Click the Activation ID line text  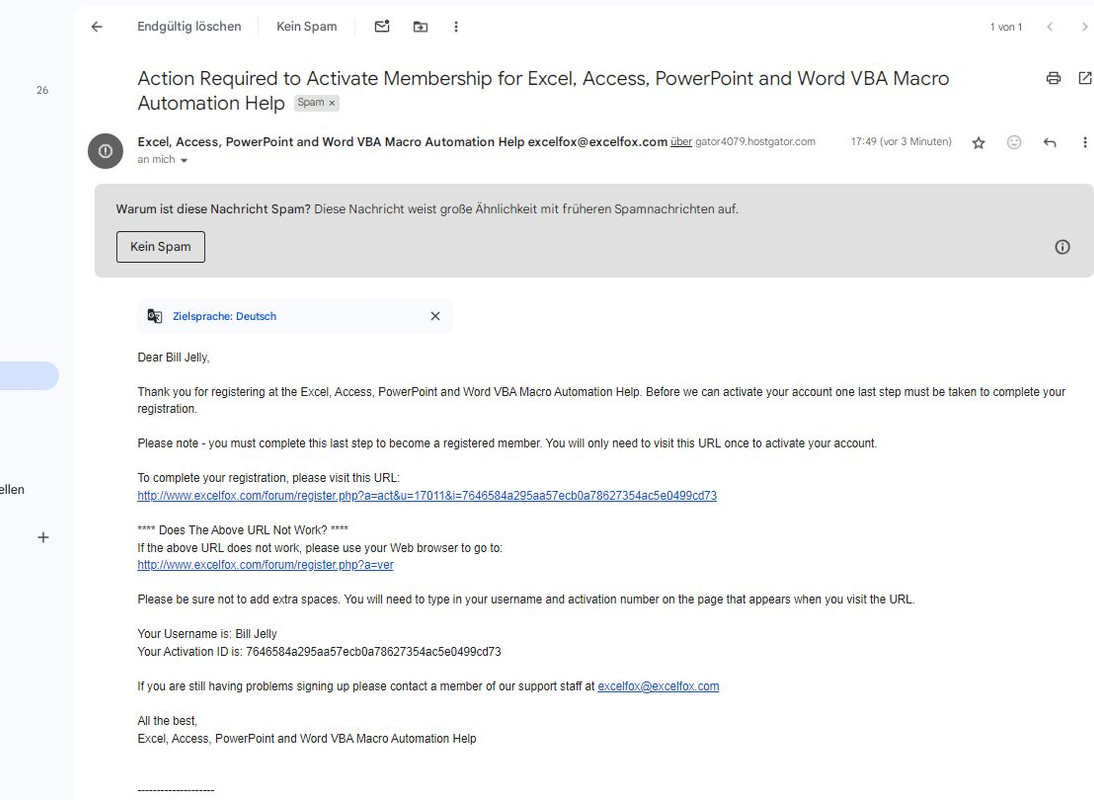point(319,651)
